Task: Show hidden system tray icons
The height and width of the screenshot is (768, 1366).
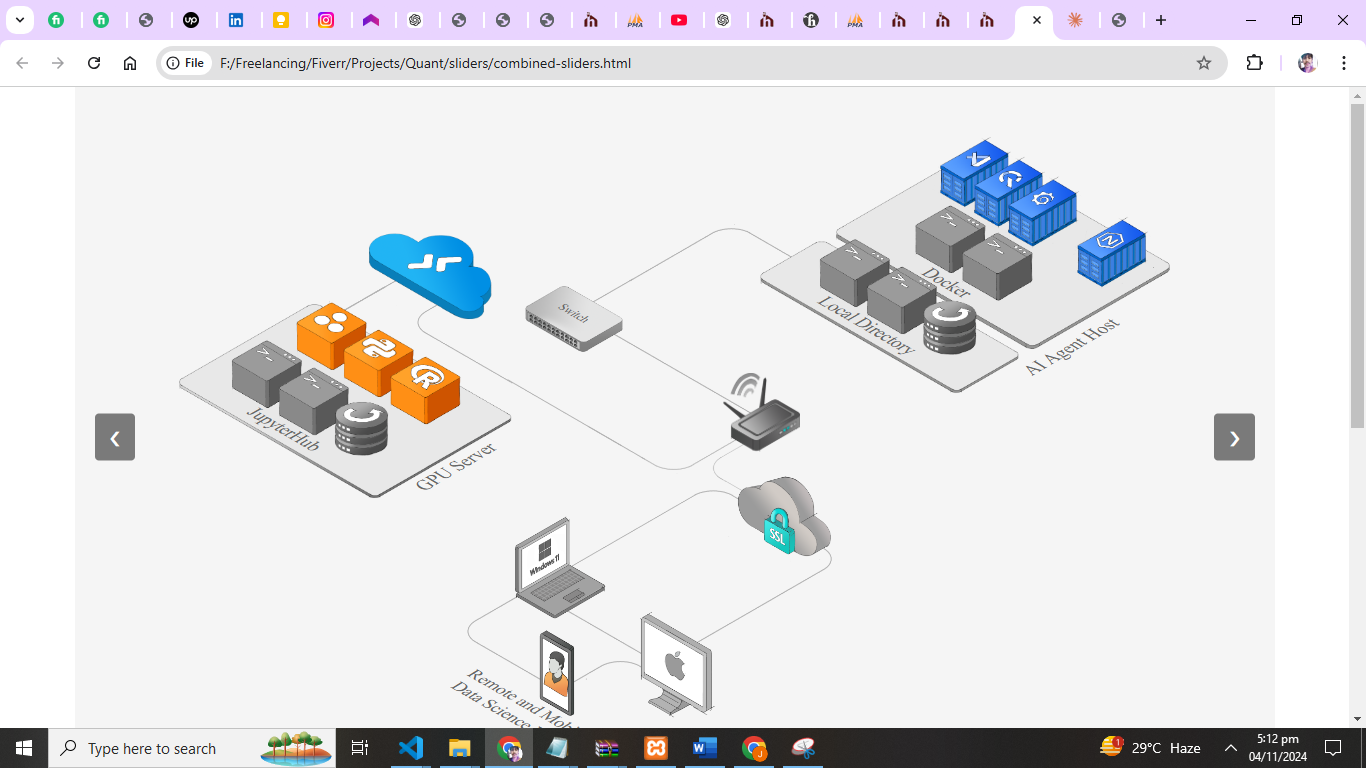Action: click(1231, 748)
